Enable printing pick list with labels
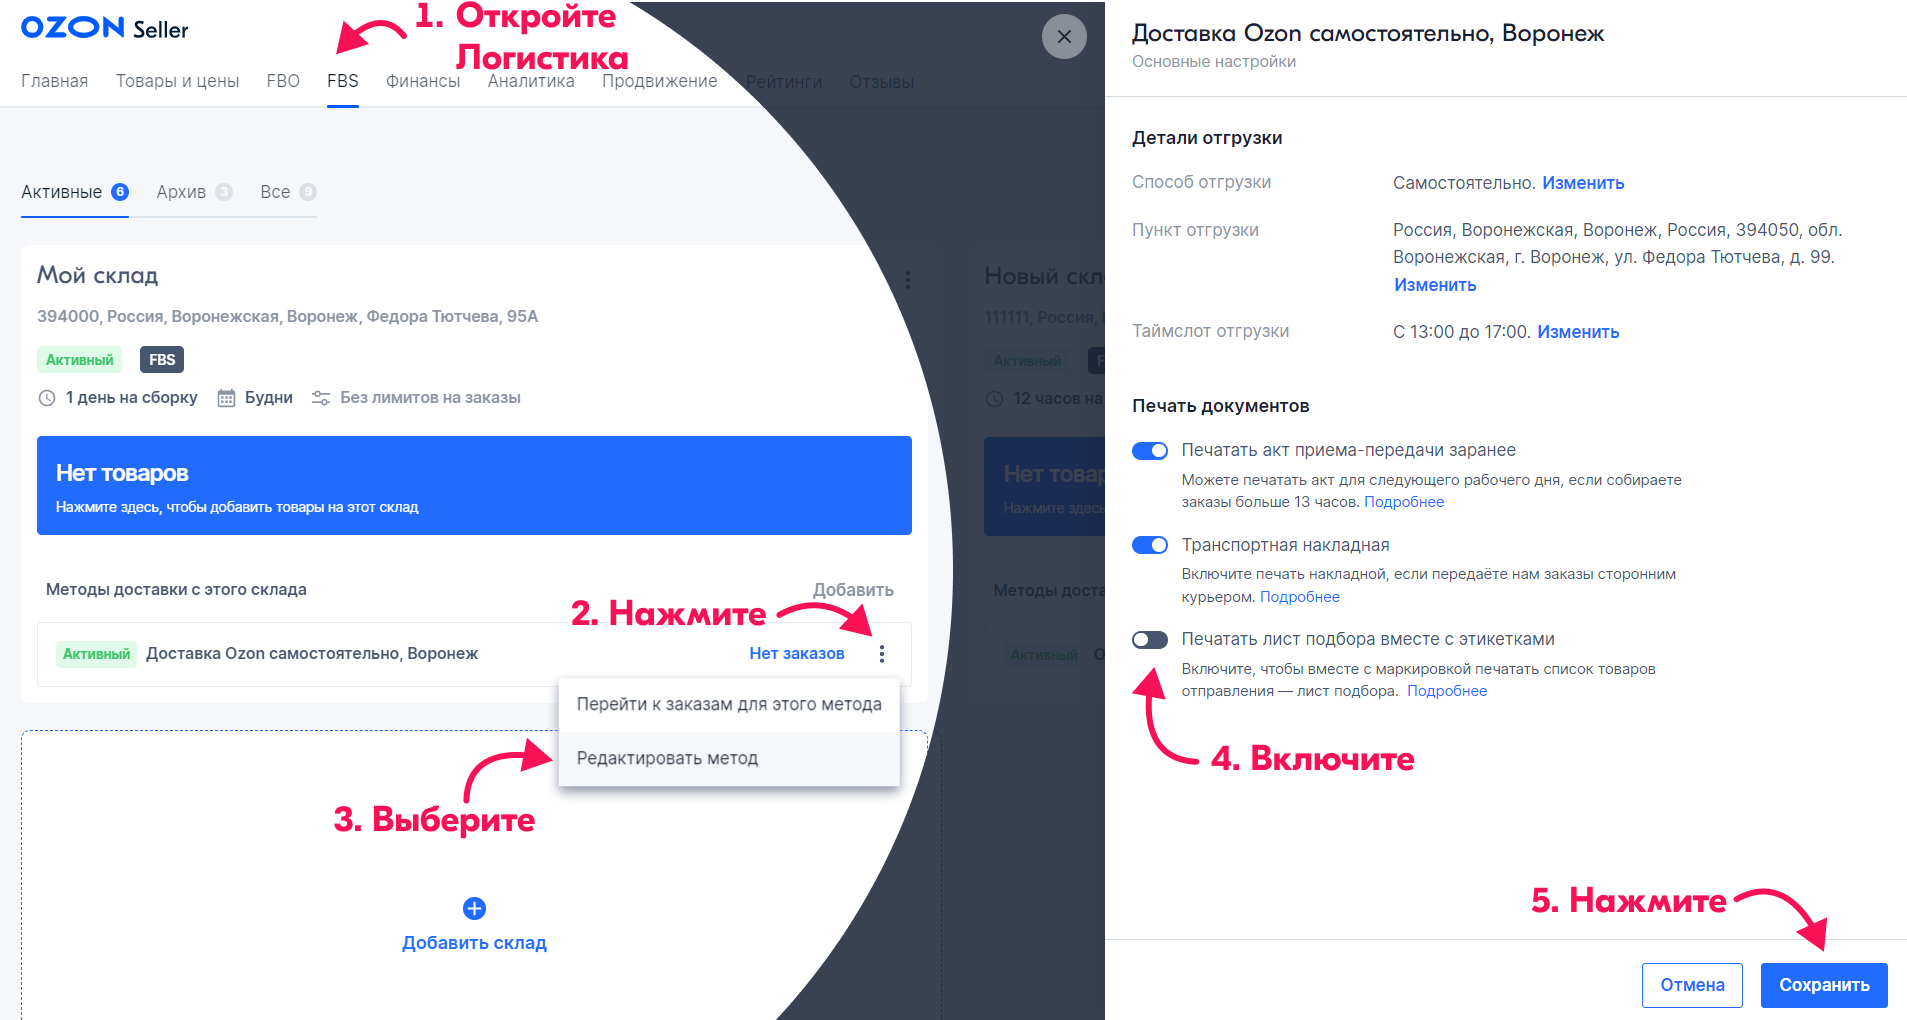 click(1149, 640)
